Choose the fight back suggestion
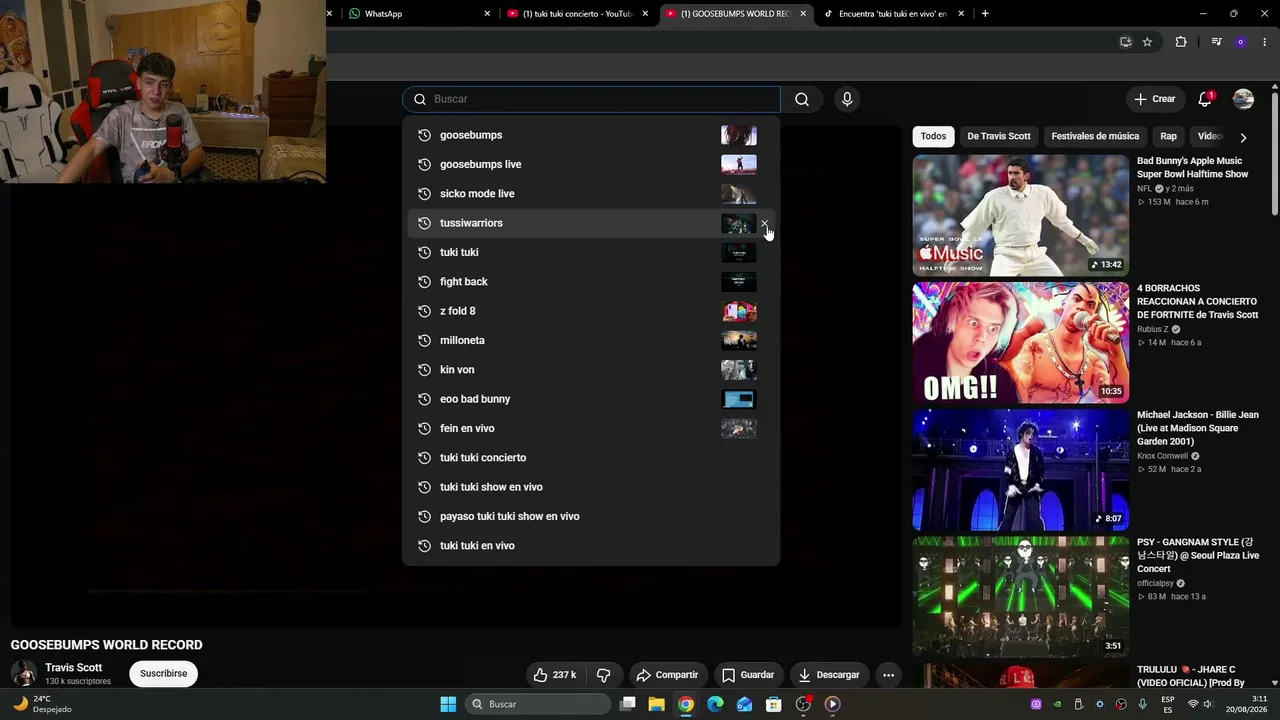The width and height of the screenshot is (1280, 720). 591,282
